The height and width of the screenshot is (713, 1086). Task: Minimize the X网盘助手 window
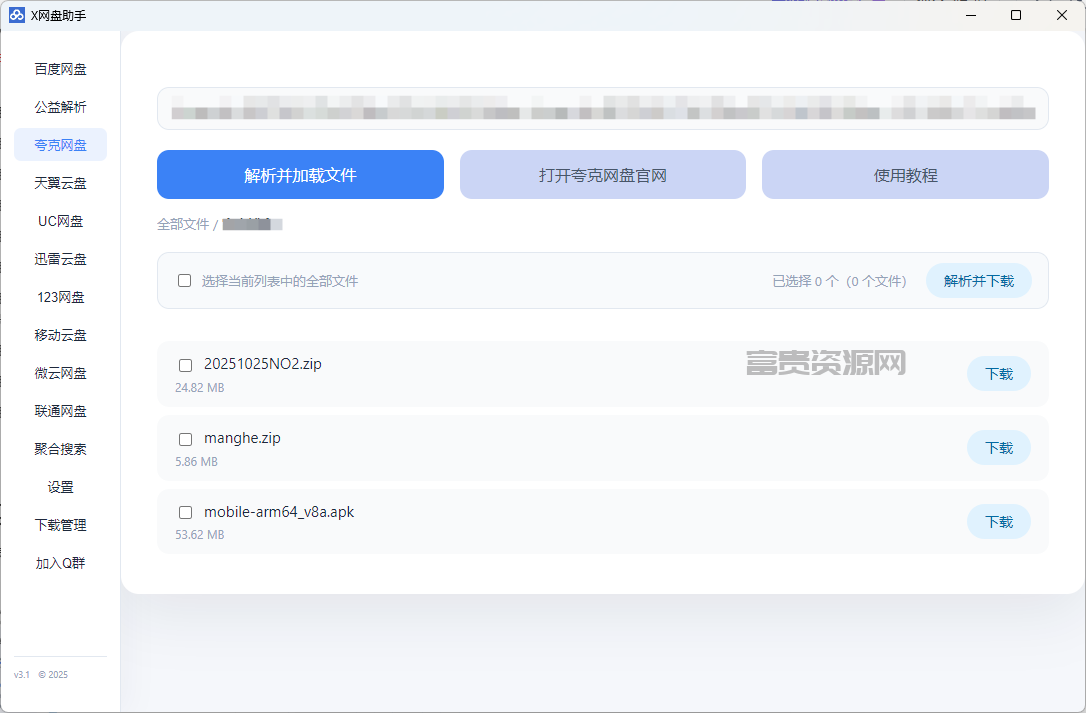(x=971, y=15)
